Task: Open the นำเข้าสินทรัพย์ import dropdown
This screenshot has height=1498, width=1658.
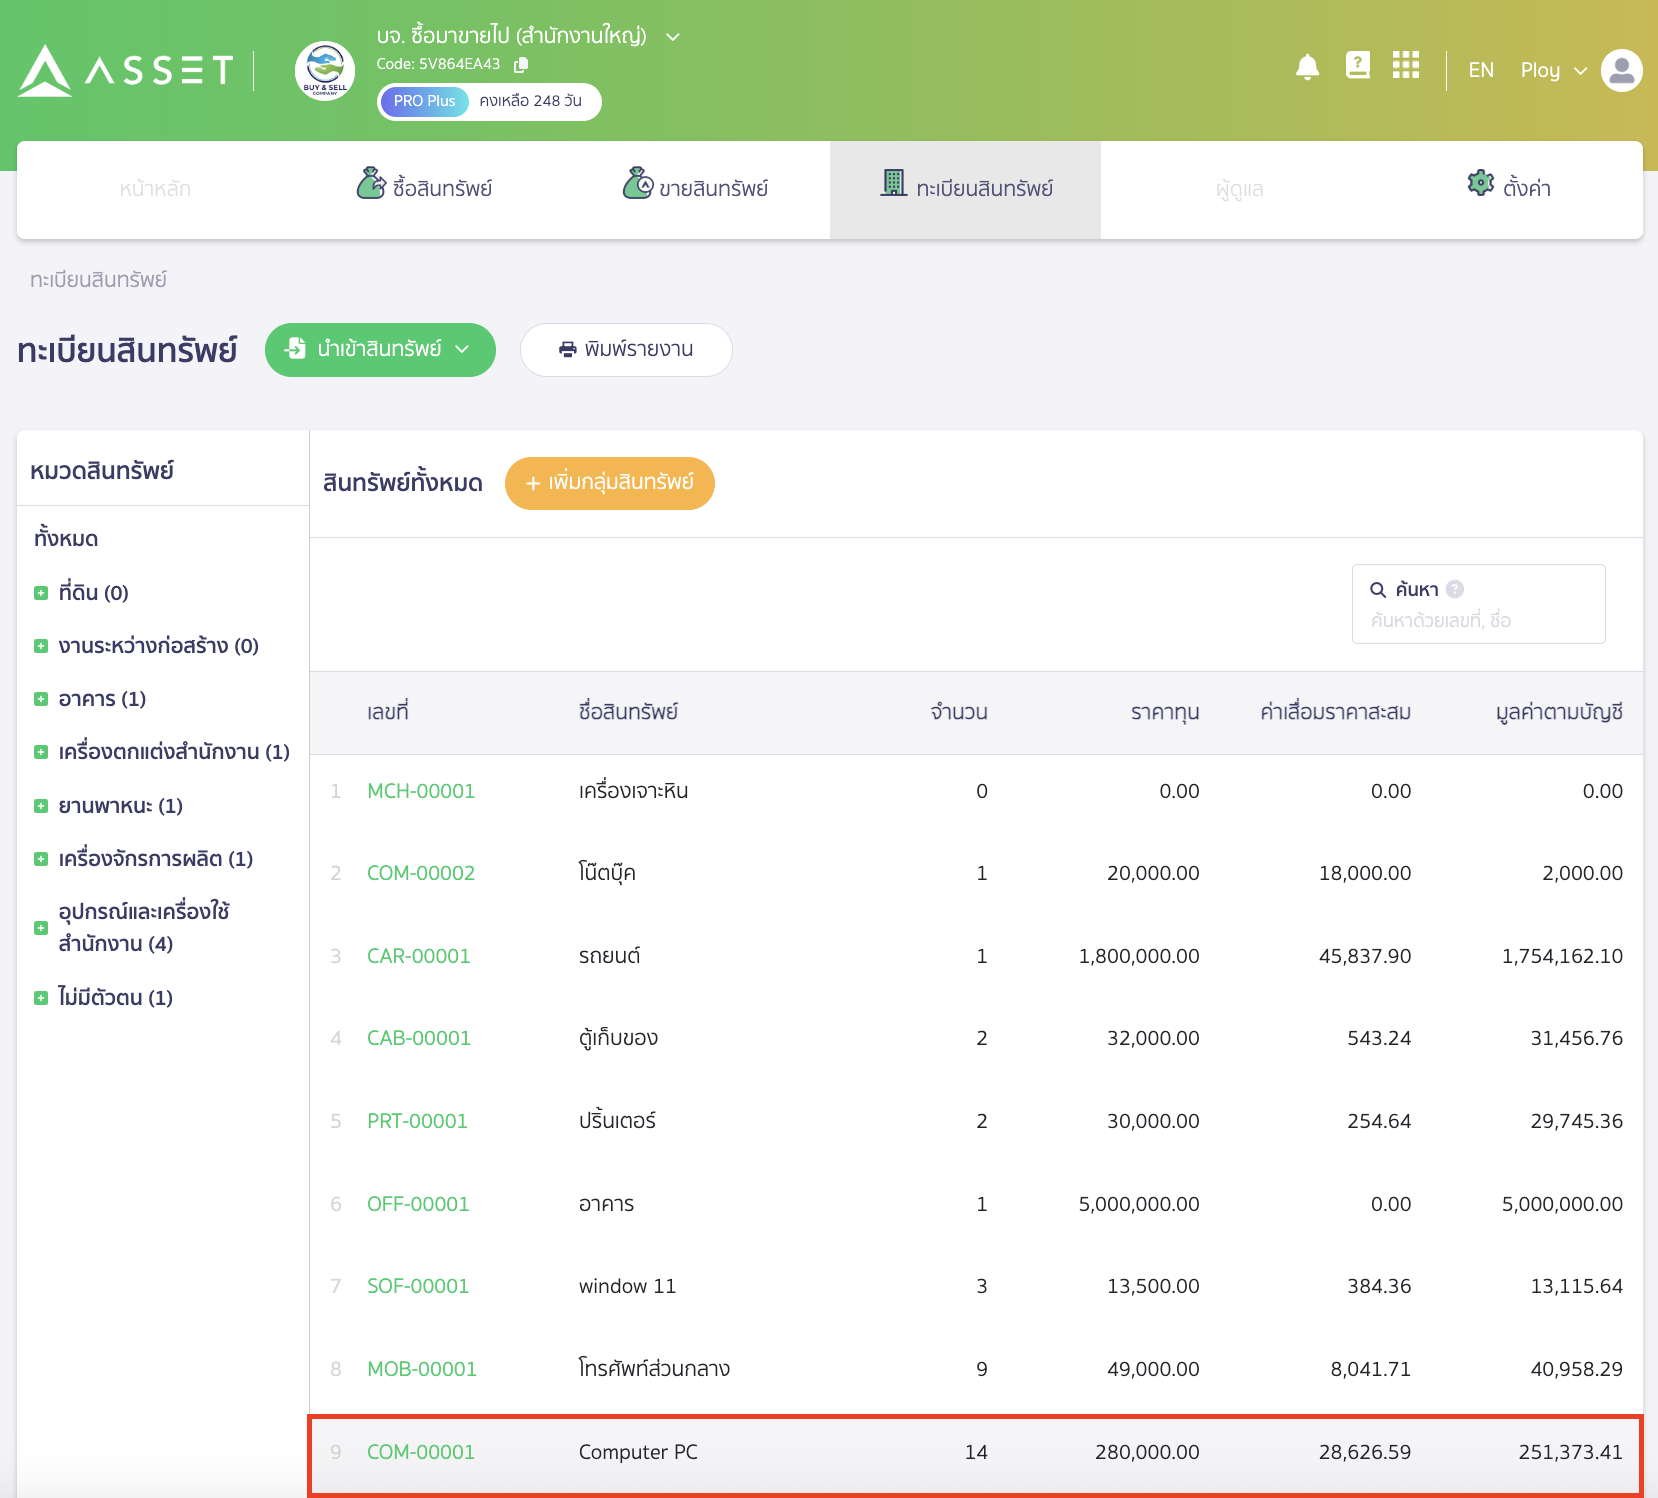Action: tap(380, 350)
